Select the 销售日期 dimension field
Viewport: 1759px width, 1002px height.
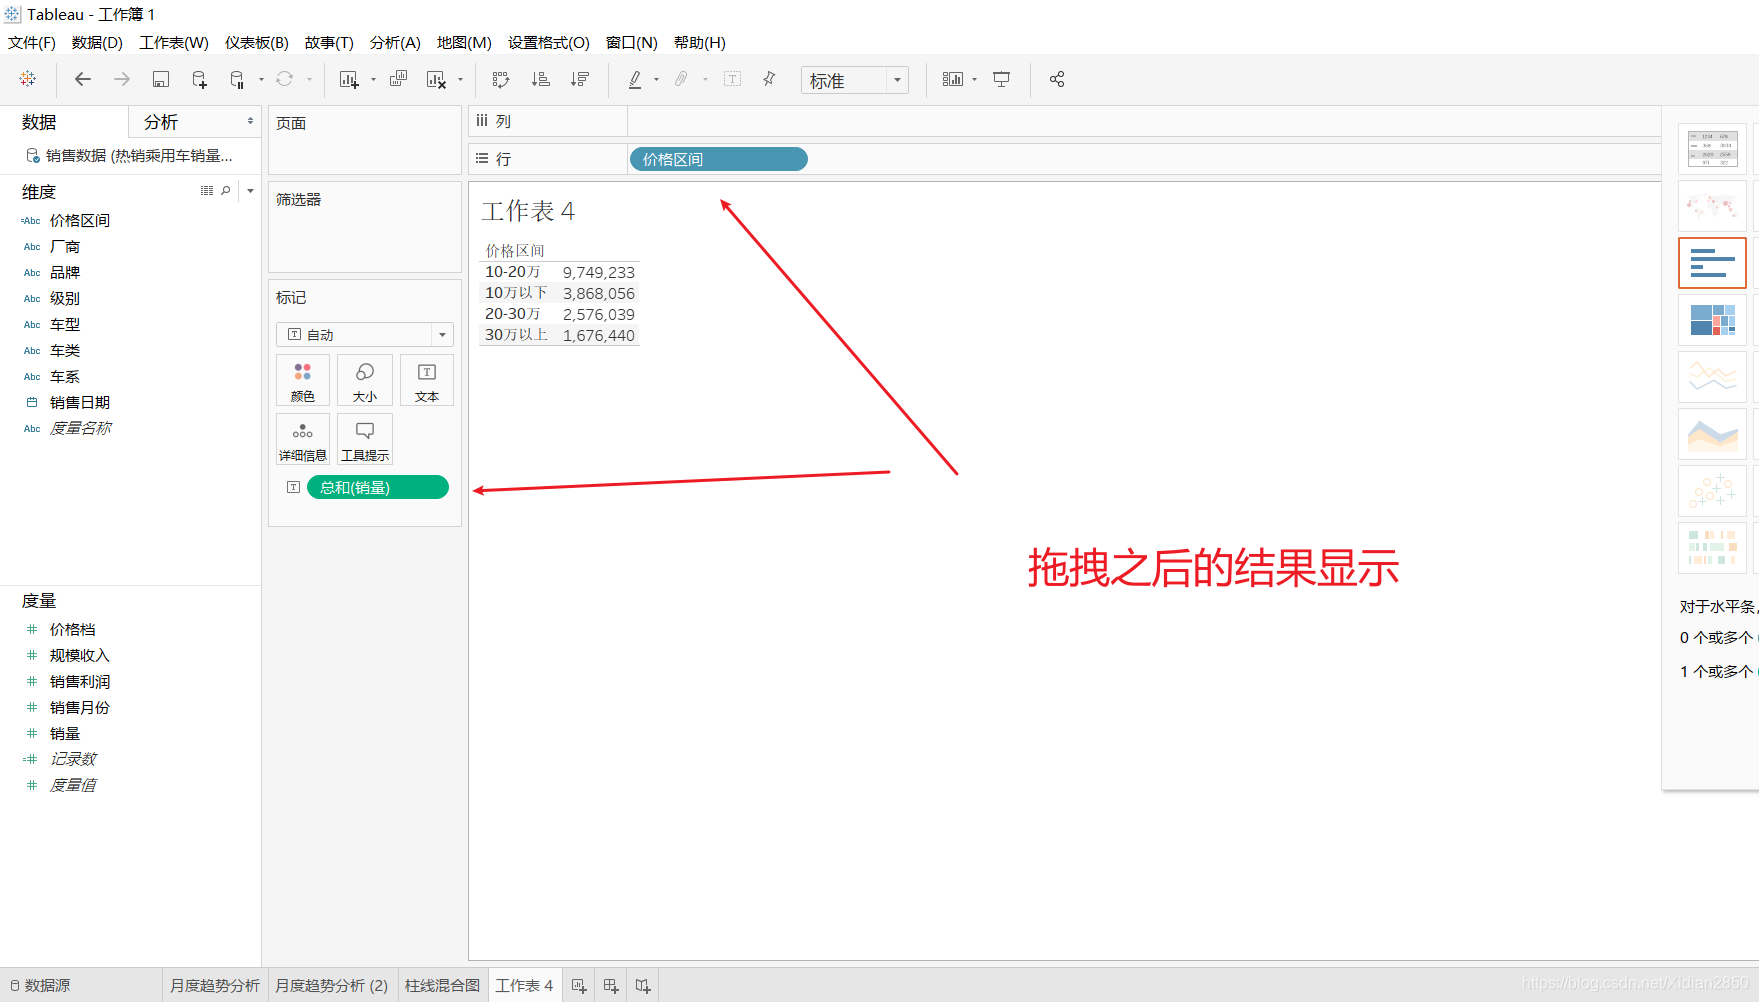tap(80, 403)
